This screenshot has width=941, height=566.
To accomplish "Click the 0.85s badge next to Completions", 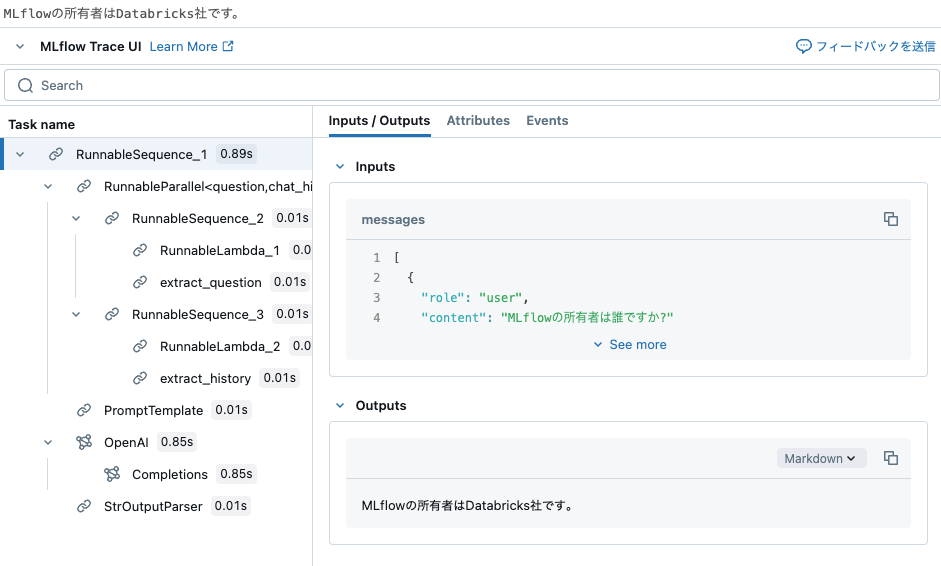I will 236,474.
